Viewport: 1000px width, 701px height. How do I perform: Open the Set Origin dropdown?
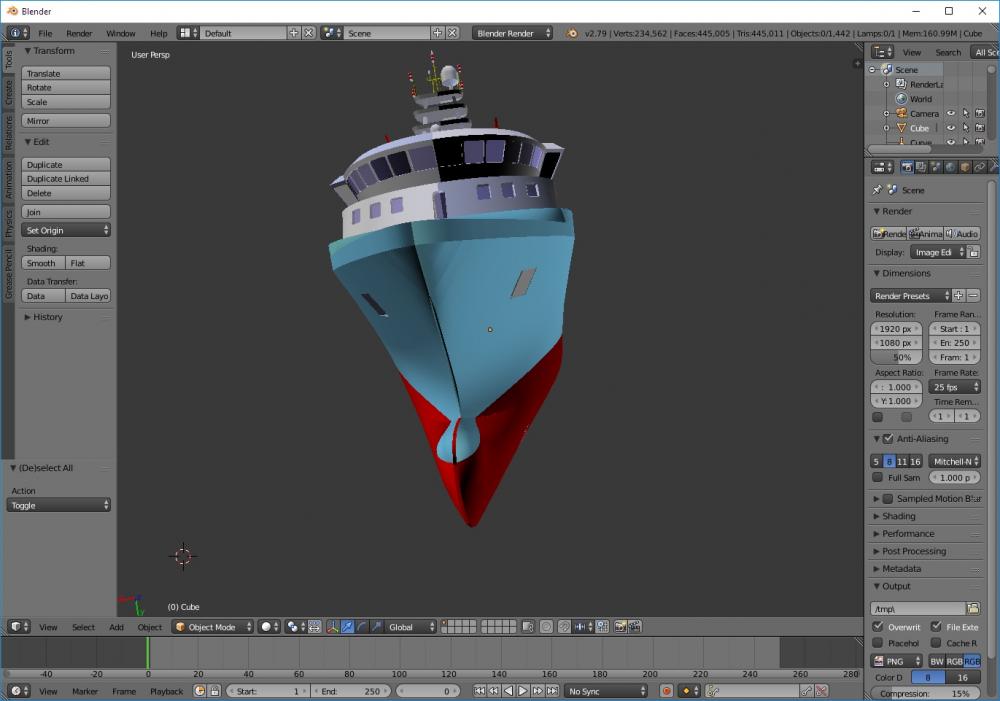pyautogui.click(x=66, y=230)
